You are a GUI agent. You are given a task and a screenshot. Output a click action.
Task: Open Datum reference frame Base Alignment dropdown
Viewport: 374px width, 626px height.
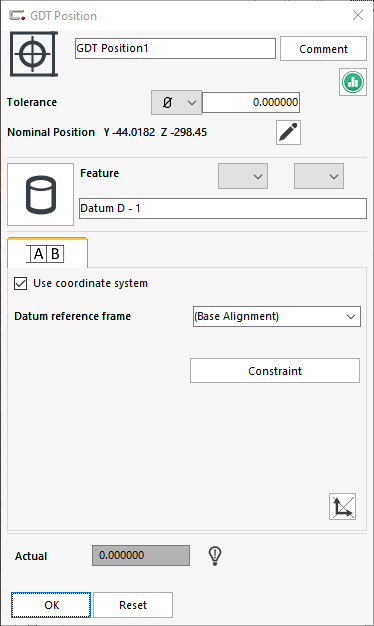[277, 317]
